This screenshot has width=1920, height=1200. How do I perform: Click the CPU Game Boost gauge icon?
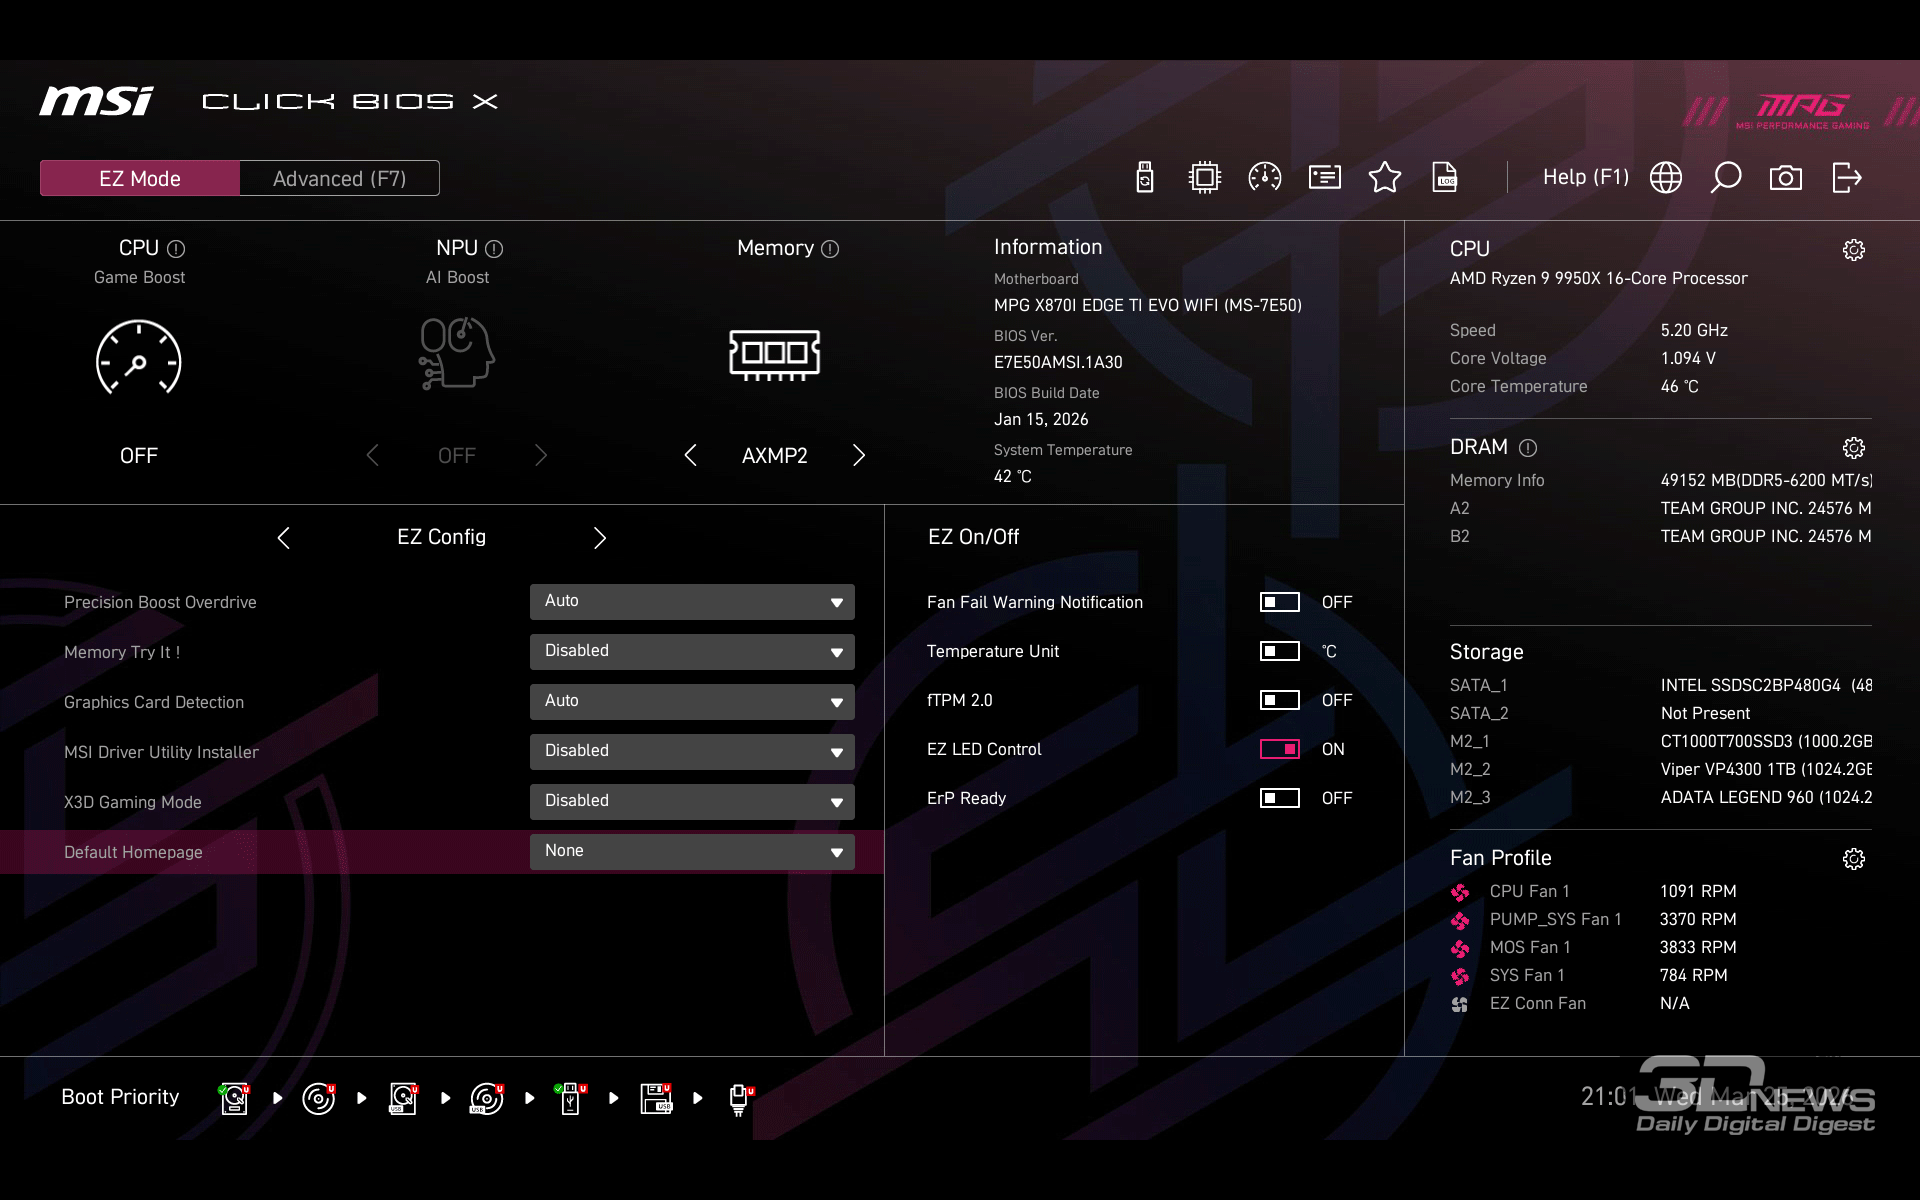(138, 358)
